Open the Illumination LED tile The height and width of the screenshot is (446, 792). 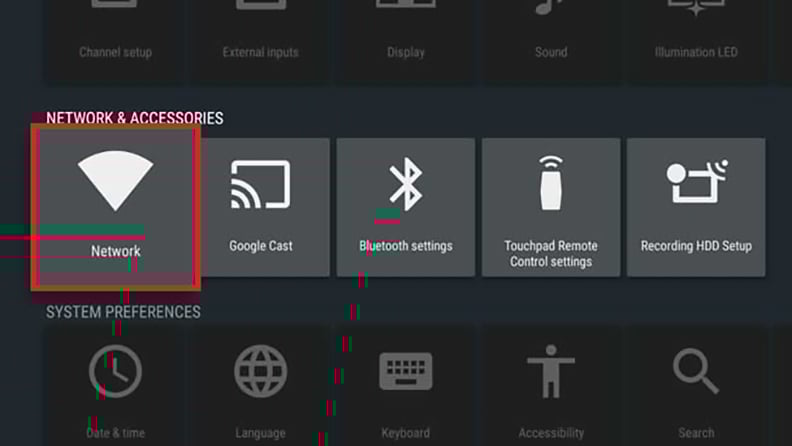tap(696, 40)
